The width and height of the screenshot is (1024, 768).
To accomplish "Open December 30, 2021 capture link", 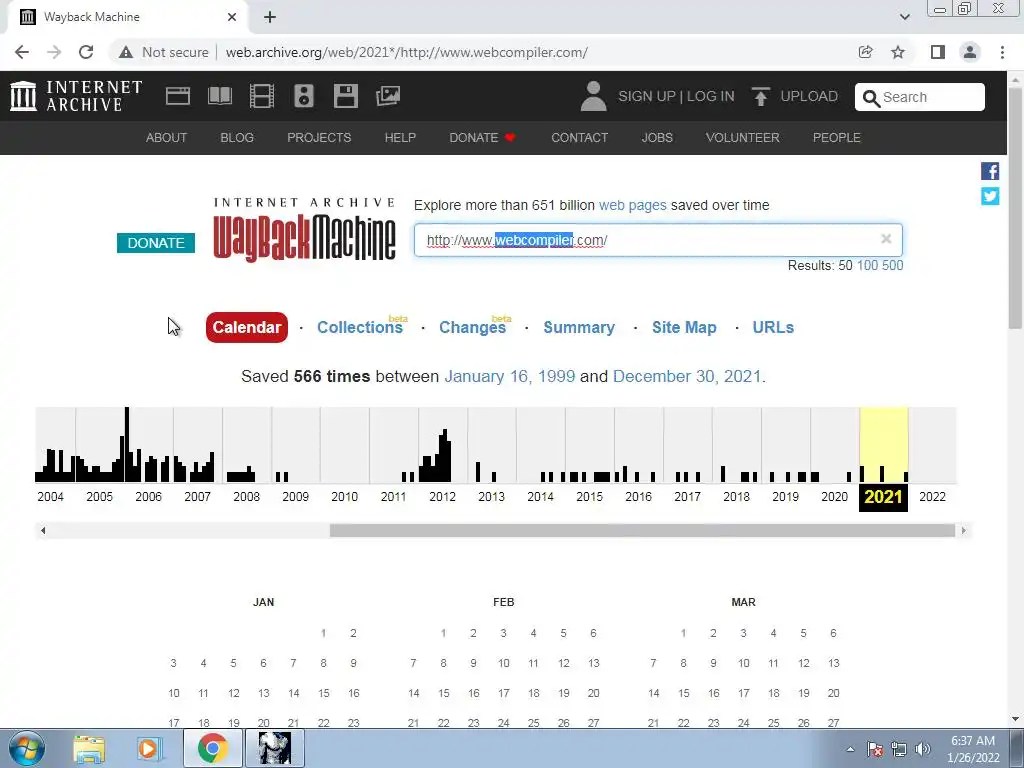I will 687,376.
